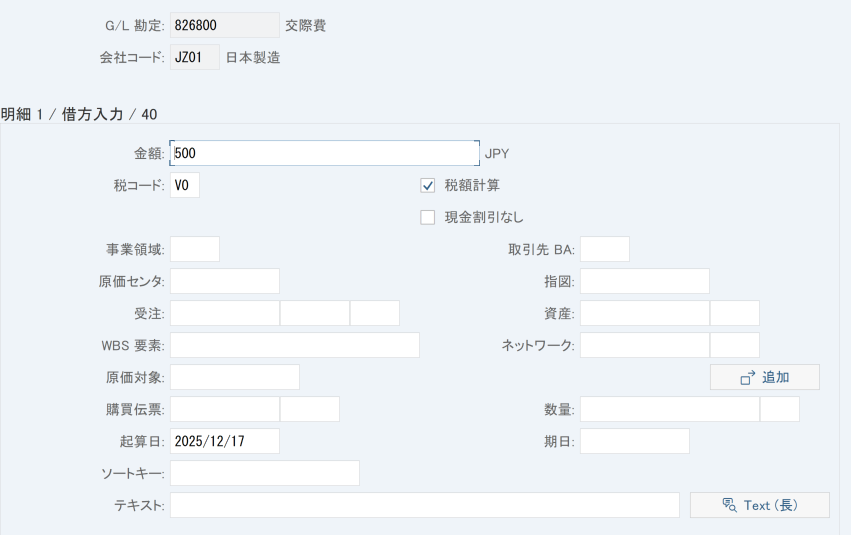The image size is (851, 535).
Task: Focus the first 購買伝票 field
Action: (x=225, y=409)
